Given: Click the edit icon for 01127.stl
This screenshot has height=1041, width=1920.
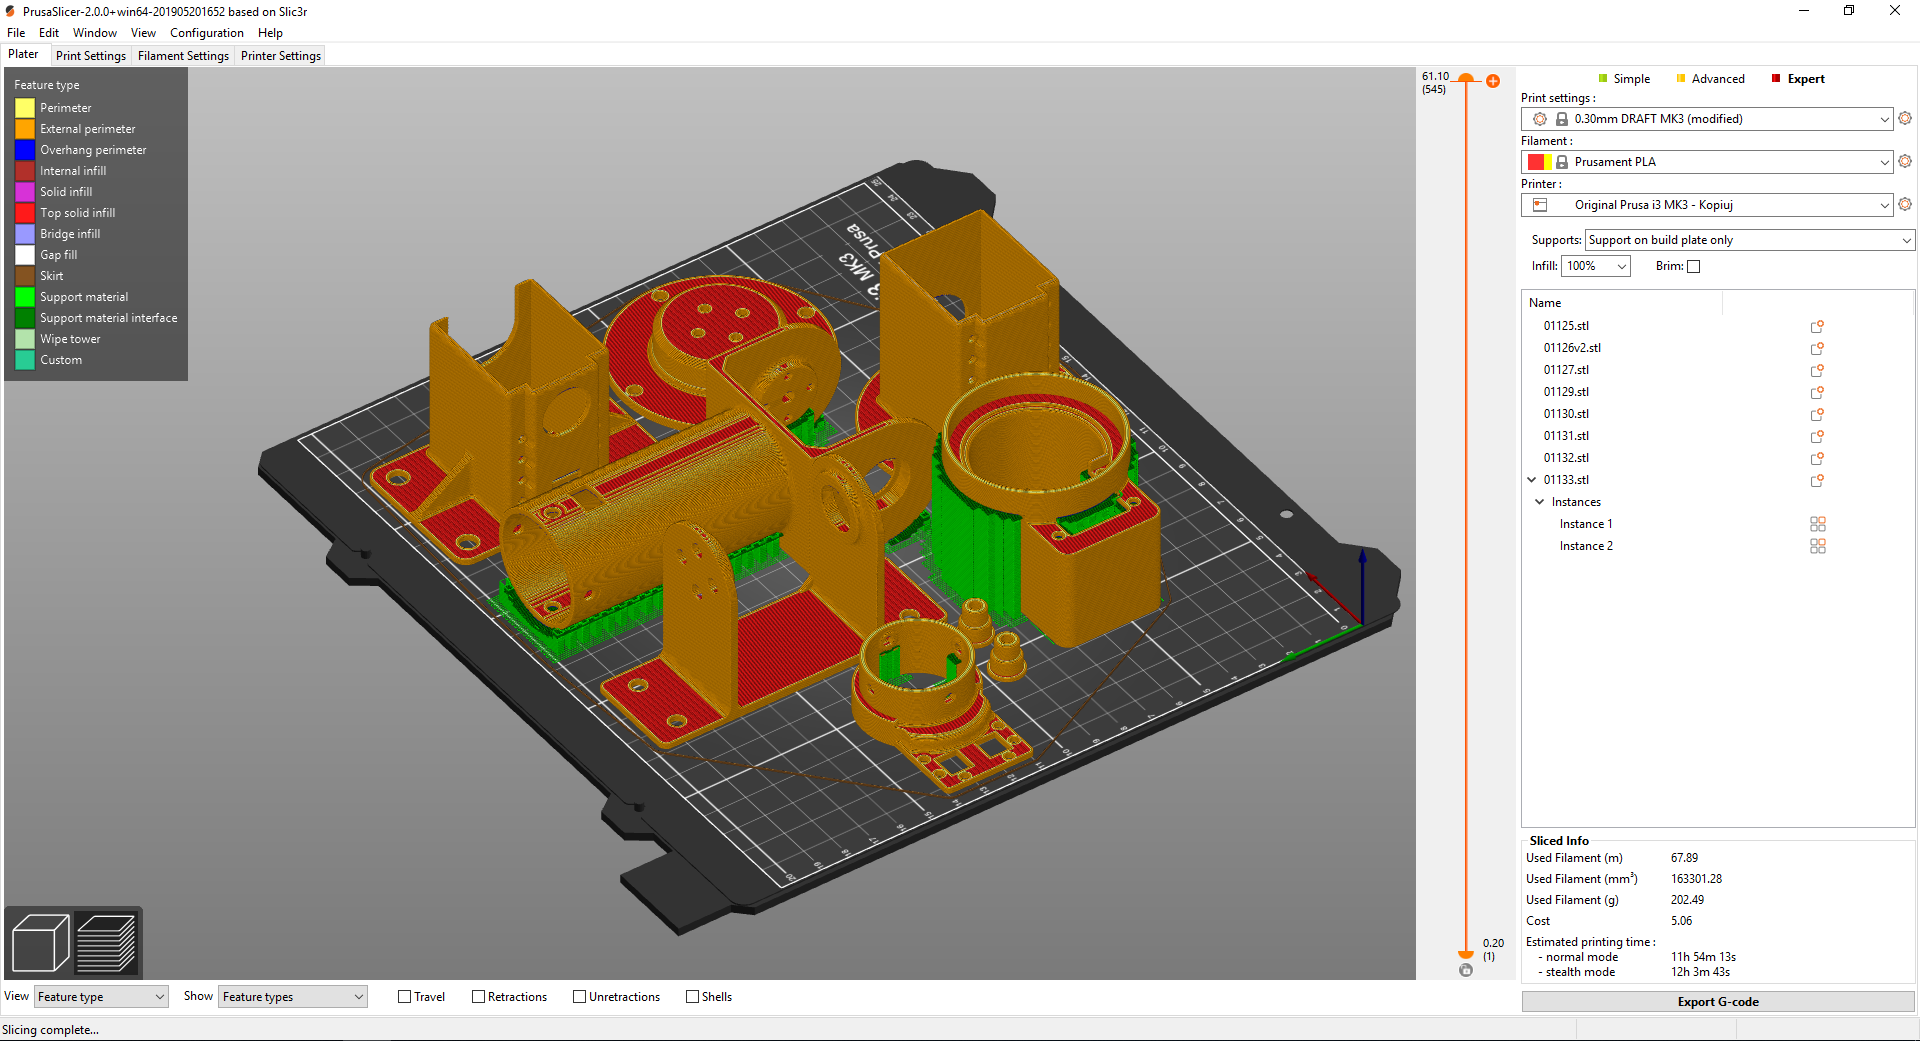Looking at the screenshot, I should (1817, 371).
